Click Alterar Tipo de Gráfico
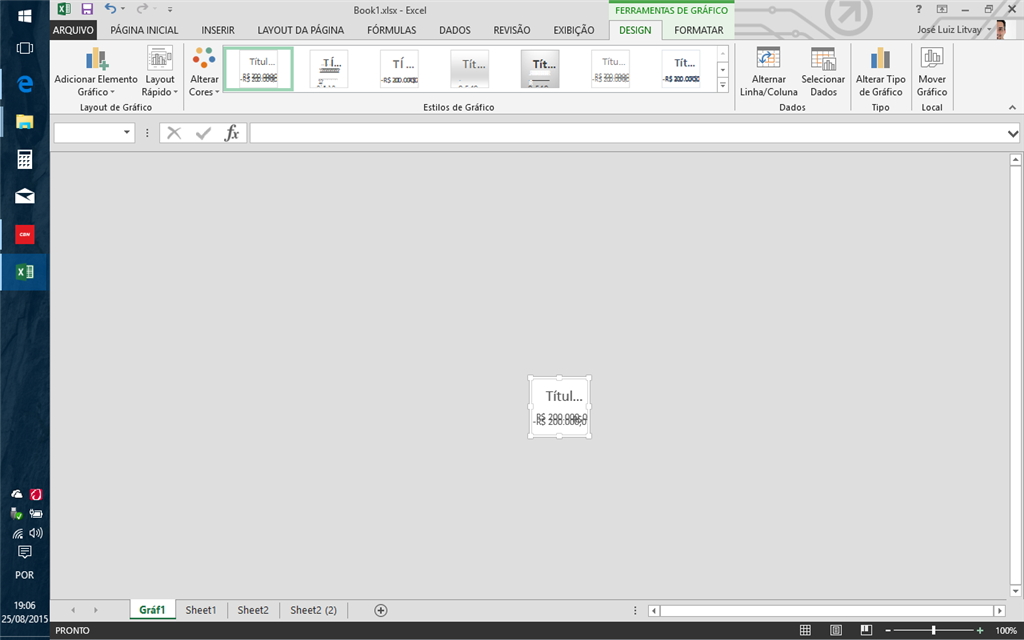1024x640 pixels. [880, 71]
